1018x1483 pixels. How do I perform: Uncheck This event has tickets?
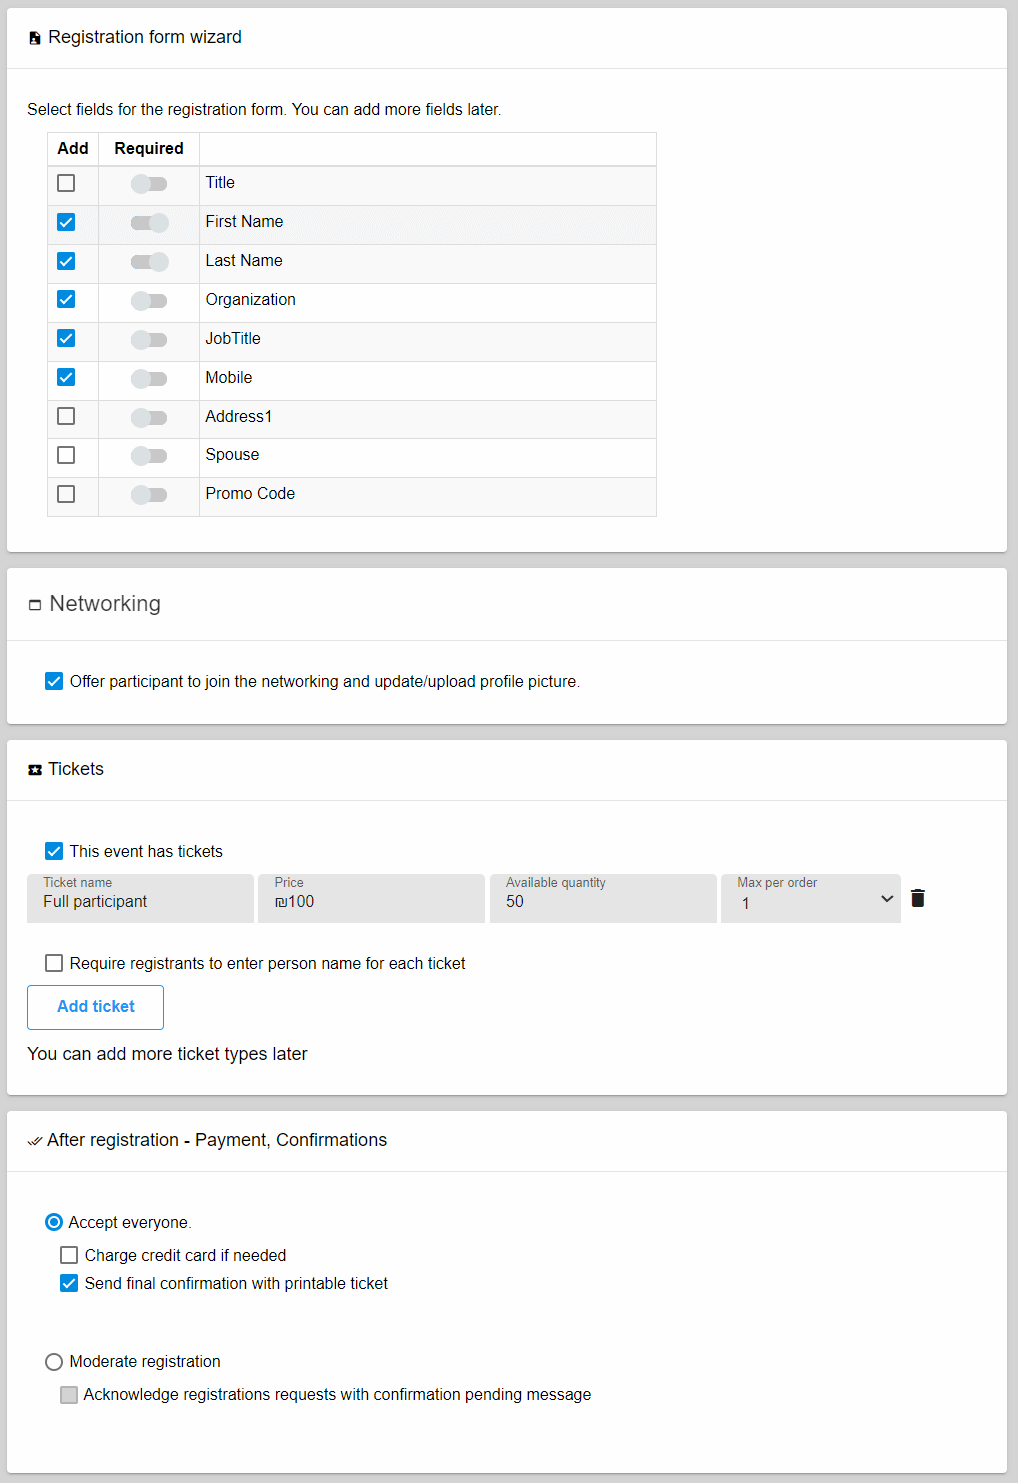(x=54, y=851)
